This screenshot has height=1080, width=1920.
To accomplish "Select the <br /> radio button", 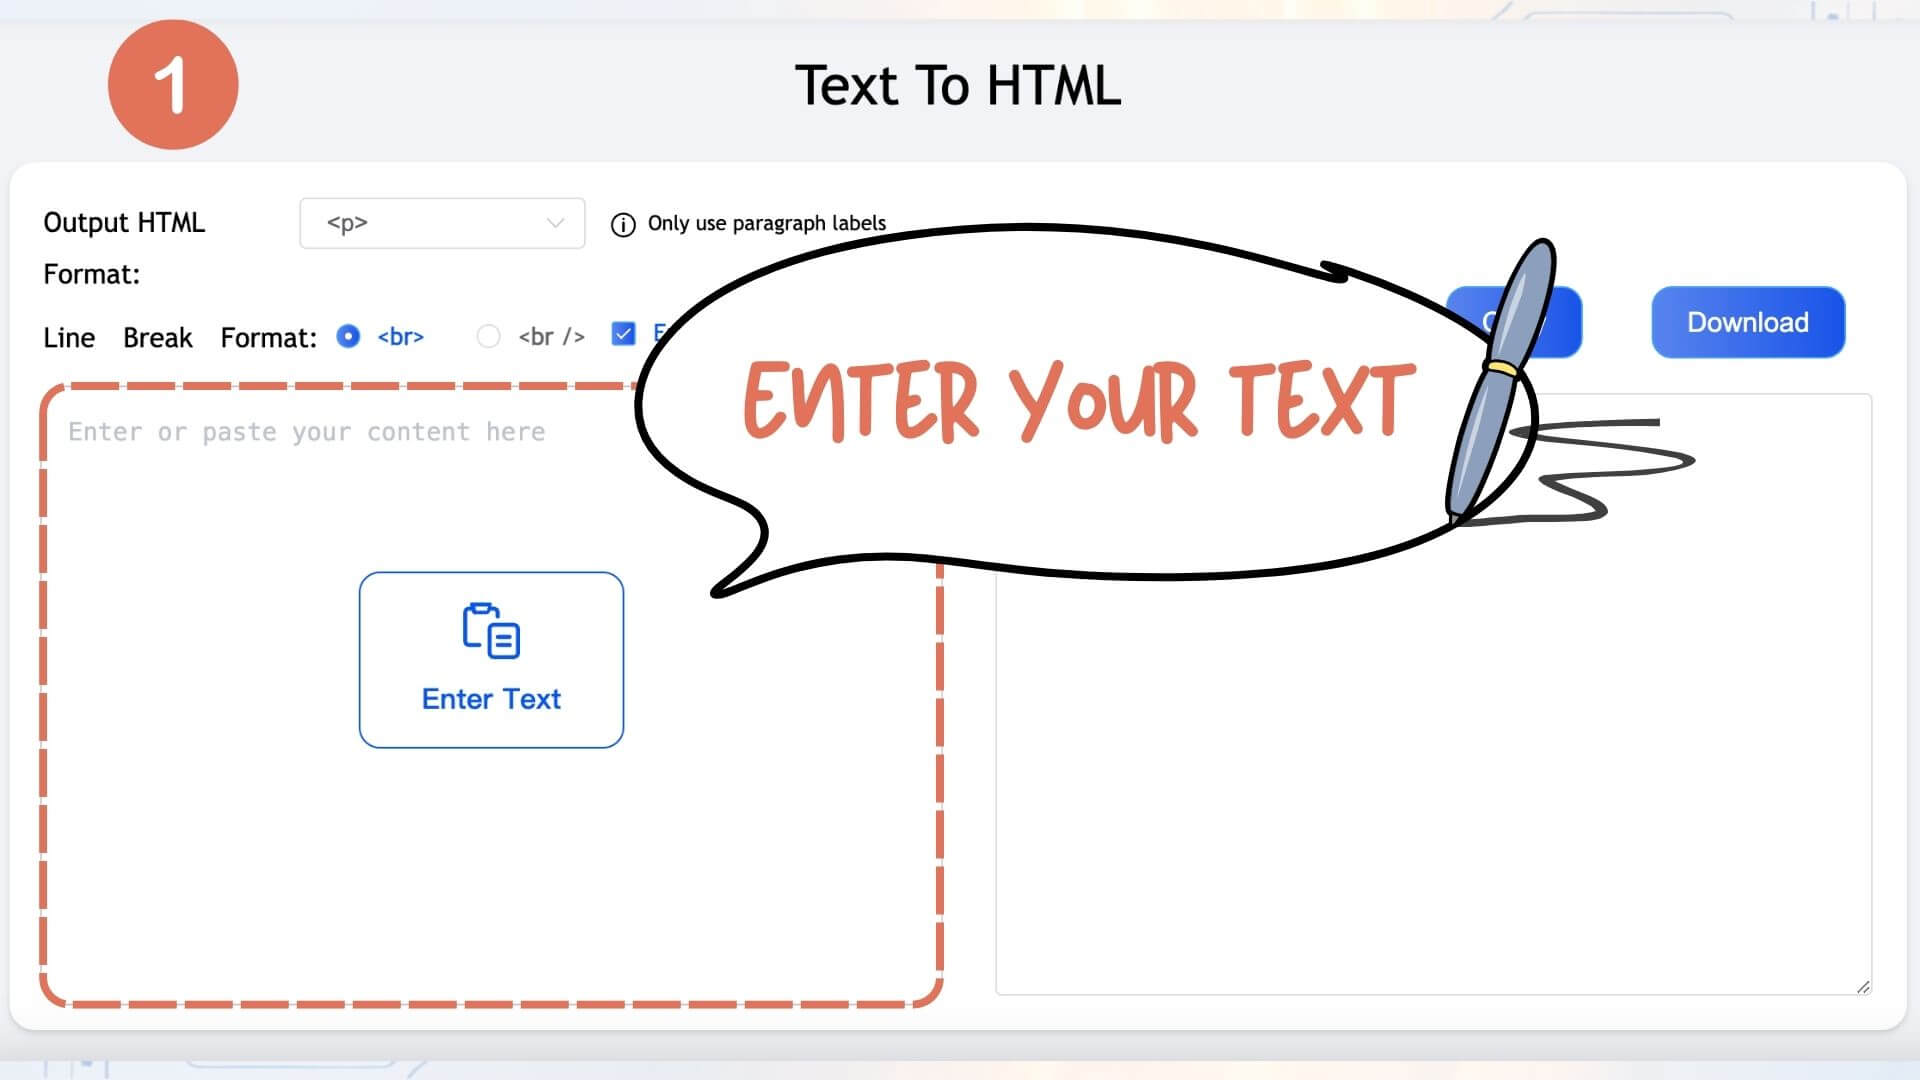I will (x=487, y=334).
